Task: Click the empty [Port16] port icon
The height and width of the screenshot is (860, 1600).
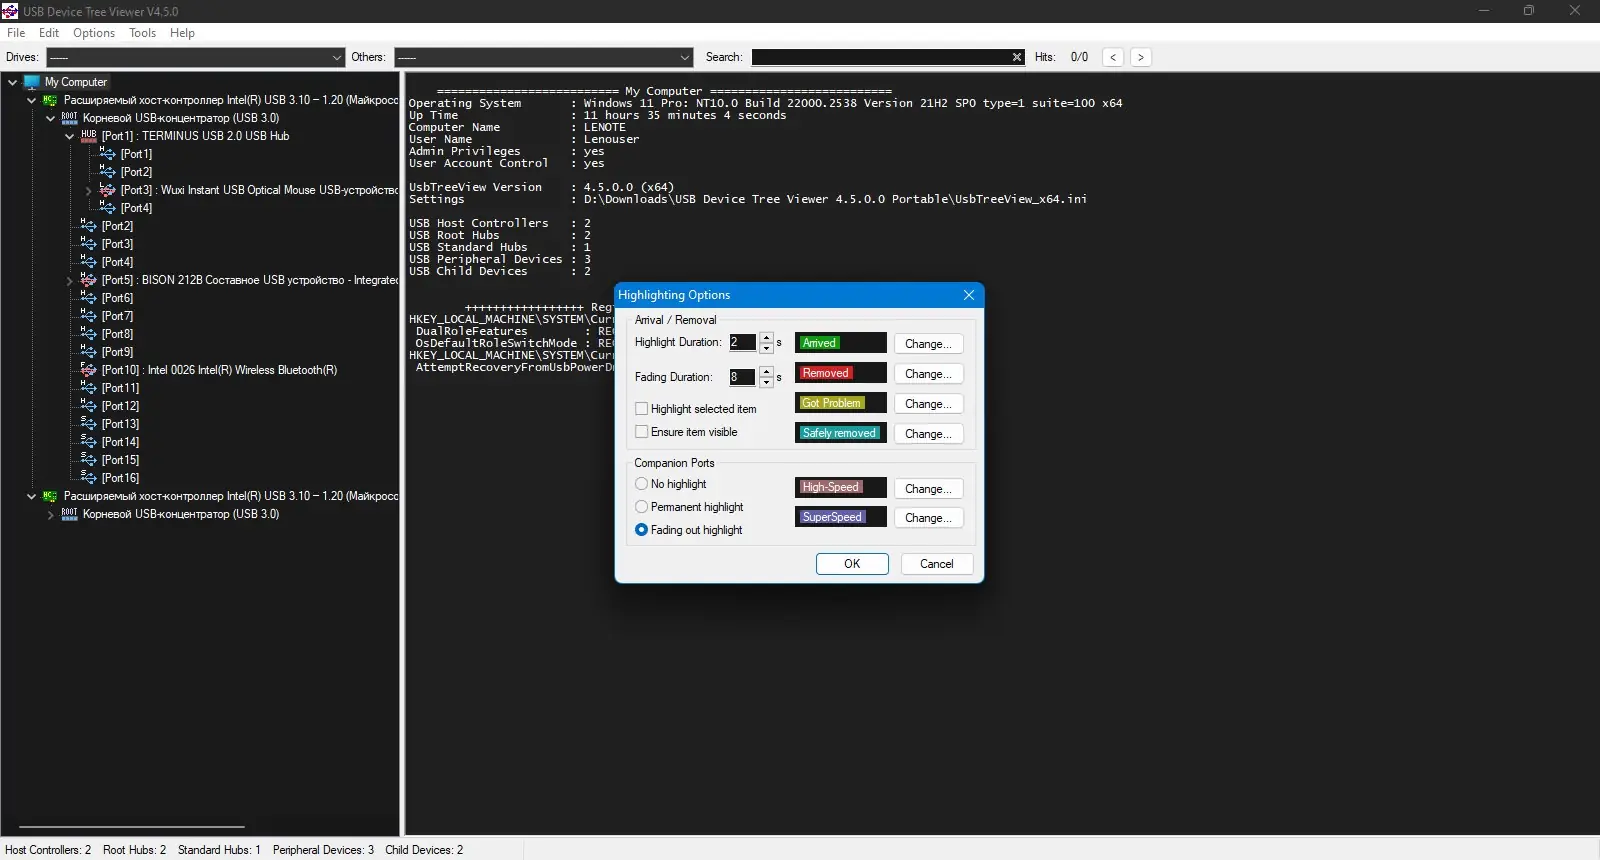Action: [x=89, y=478]
